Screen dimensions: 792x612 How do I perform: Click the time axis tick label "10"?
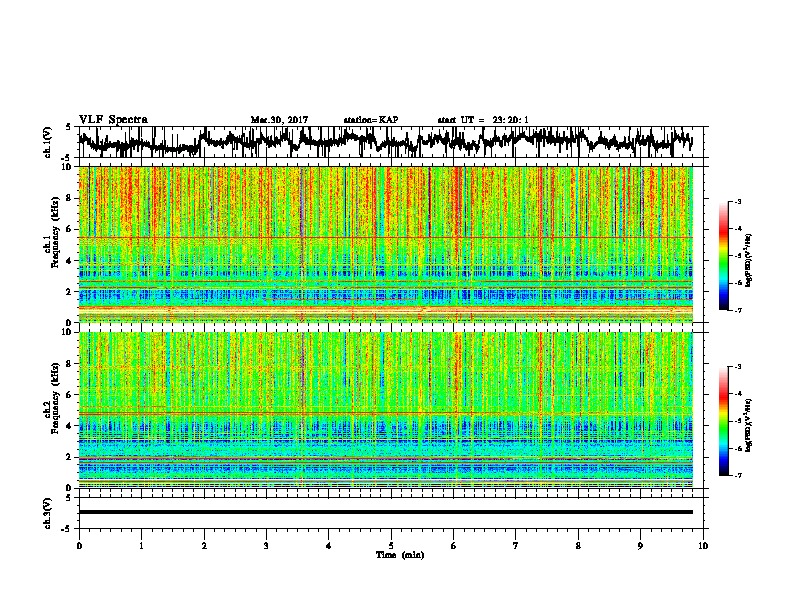pyautogui.click(x=703, y=546)
